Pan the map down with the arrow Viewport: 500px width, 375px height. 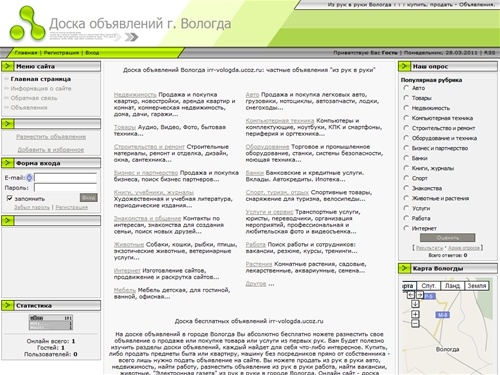tap(415, 304)
